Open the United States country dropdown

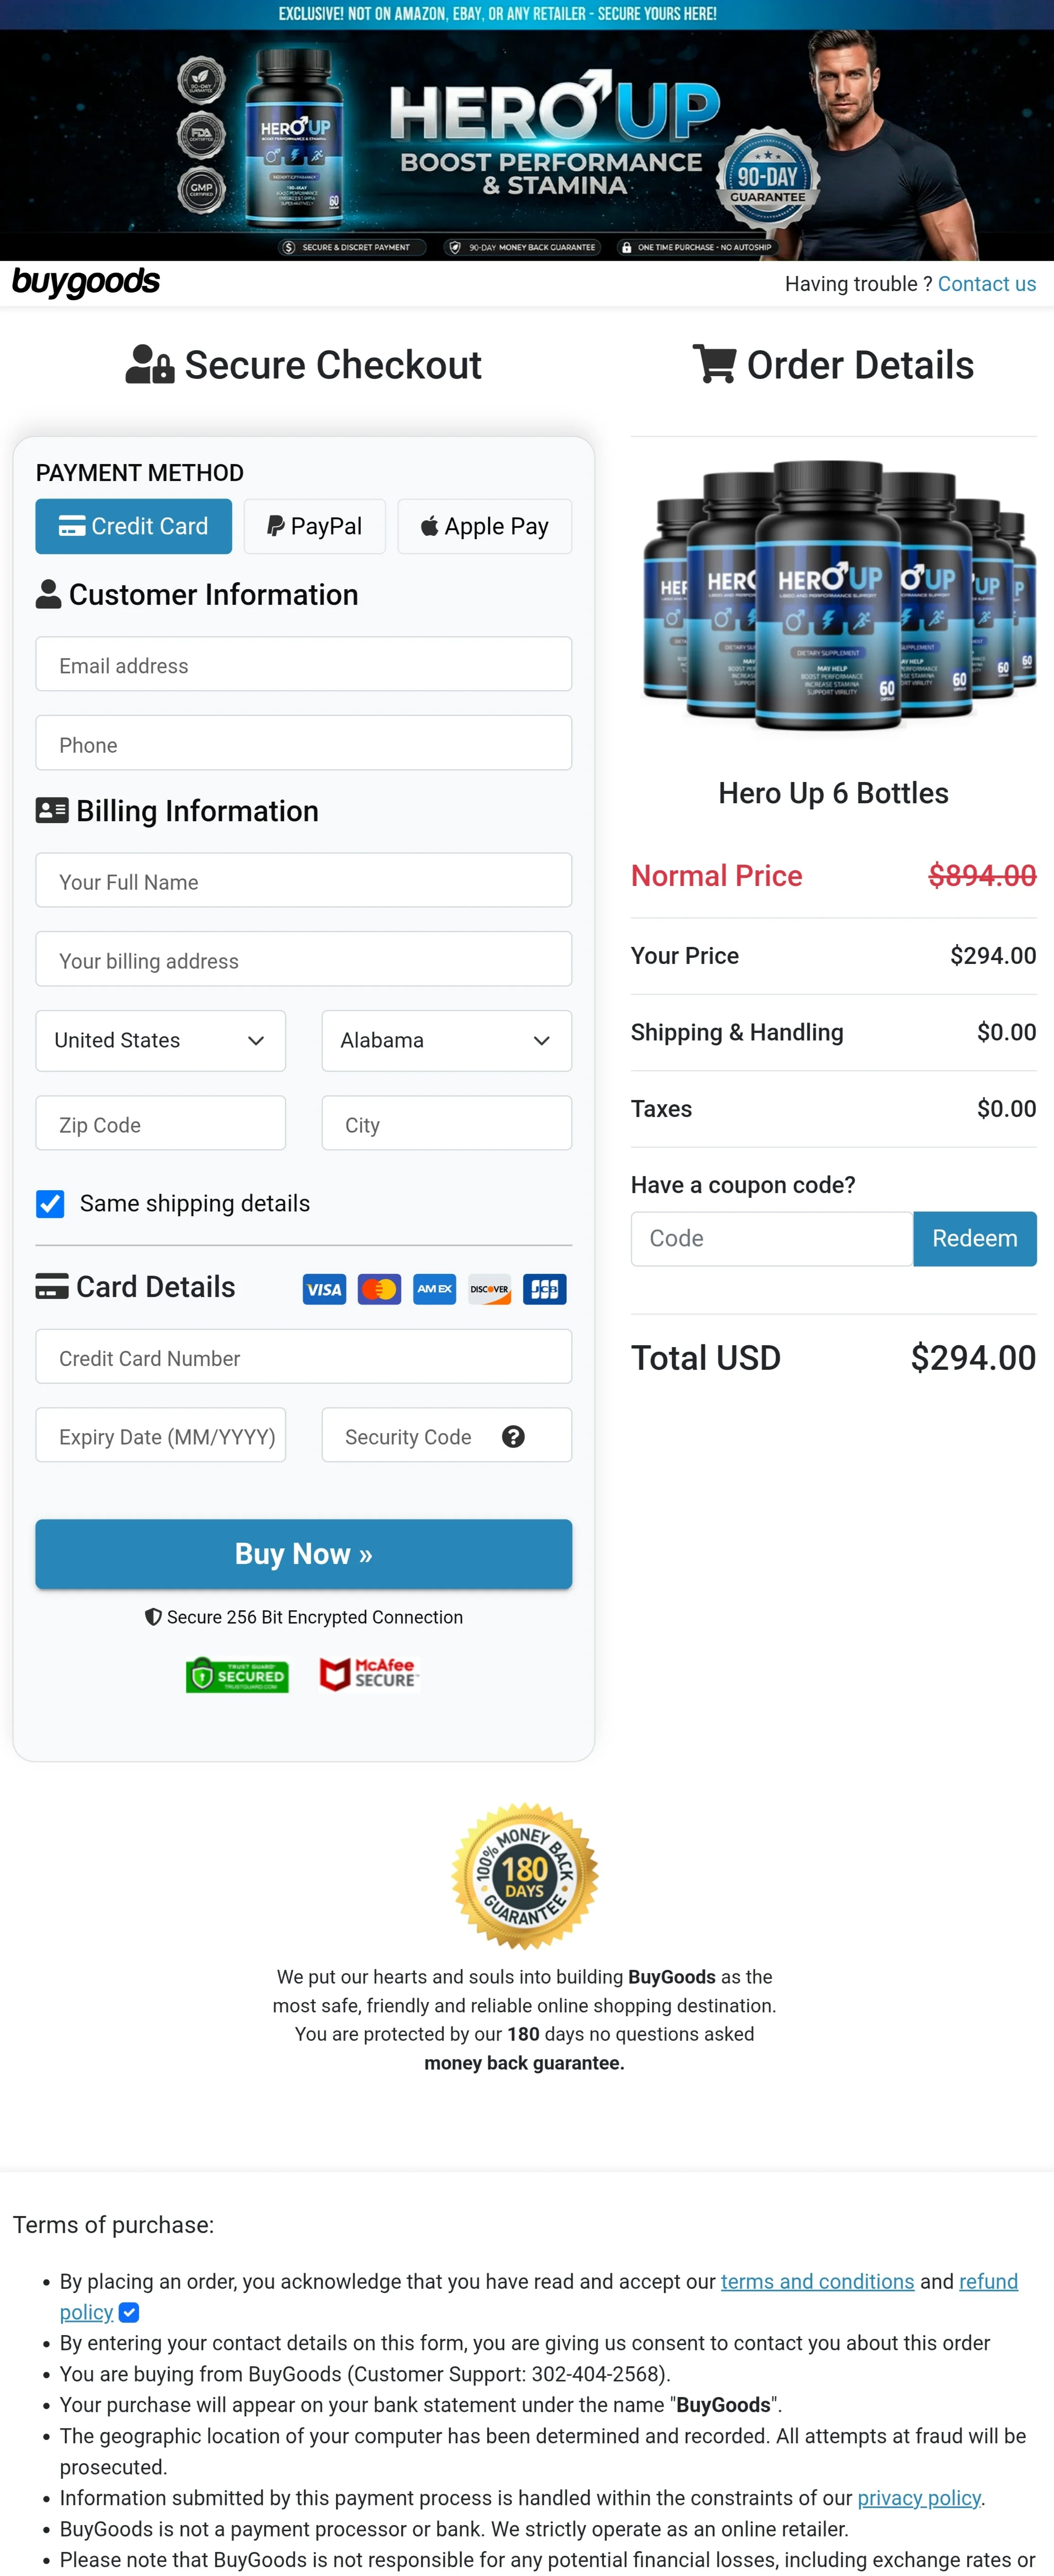point(160,1040)
